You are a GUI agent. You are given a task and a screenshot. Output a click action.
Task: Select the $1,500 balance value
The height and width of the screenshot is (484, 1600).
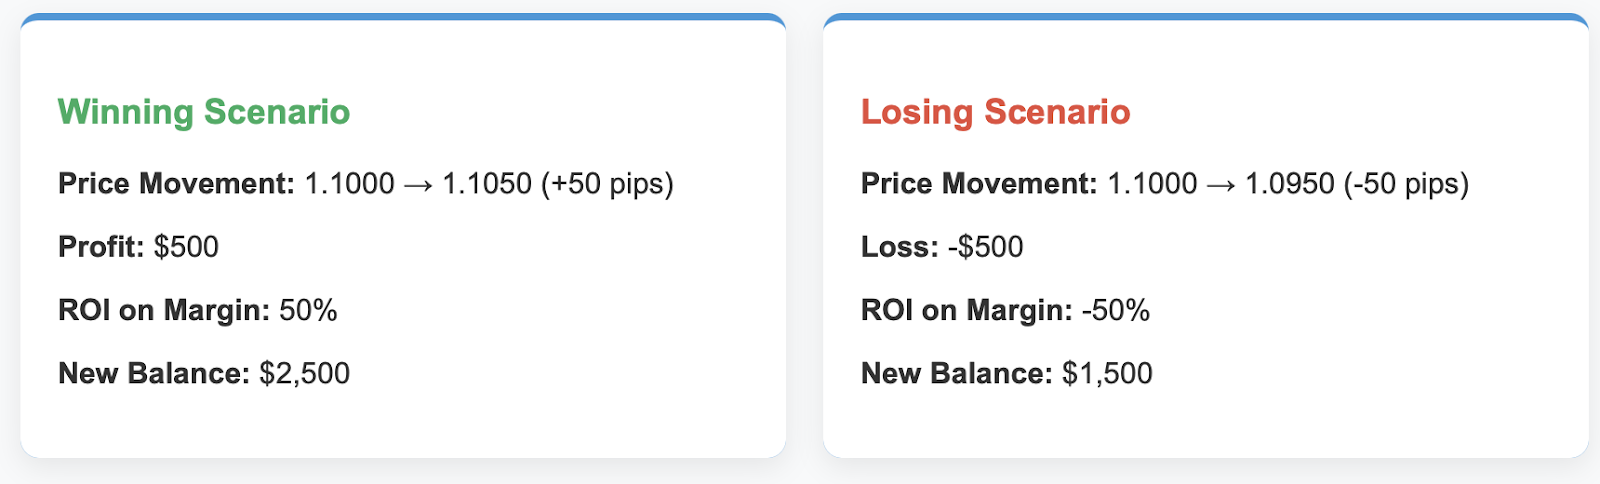tap(1107, 373)
